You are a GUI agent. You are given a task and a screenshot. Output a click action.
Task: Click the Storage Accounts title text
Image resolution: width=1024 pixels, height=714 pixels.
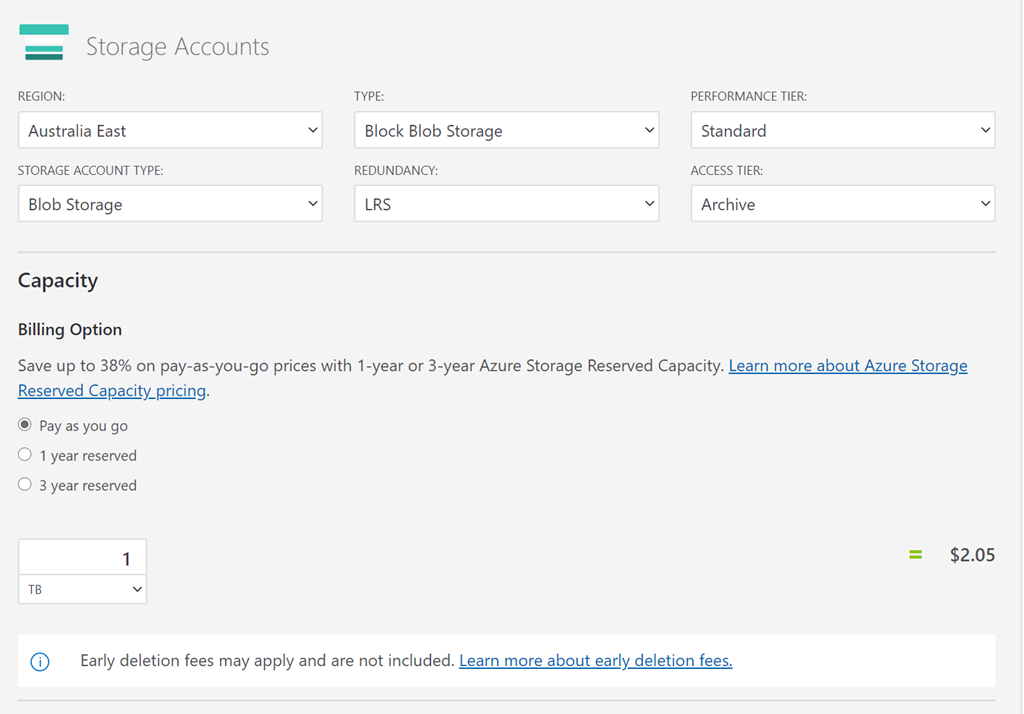(x=177, y=47)
